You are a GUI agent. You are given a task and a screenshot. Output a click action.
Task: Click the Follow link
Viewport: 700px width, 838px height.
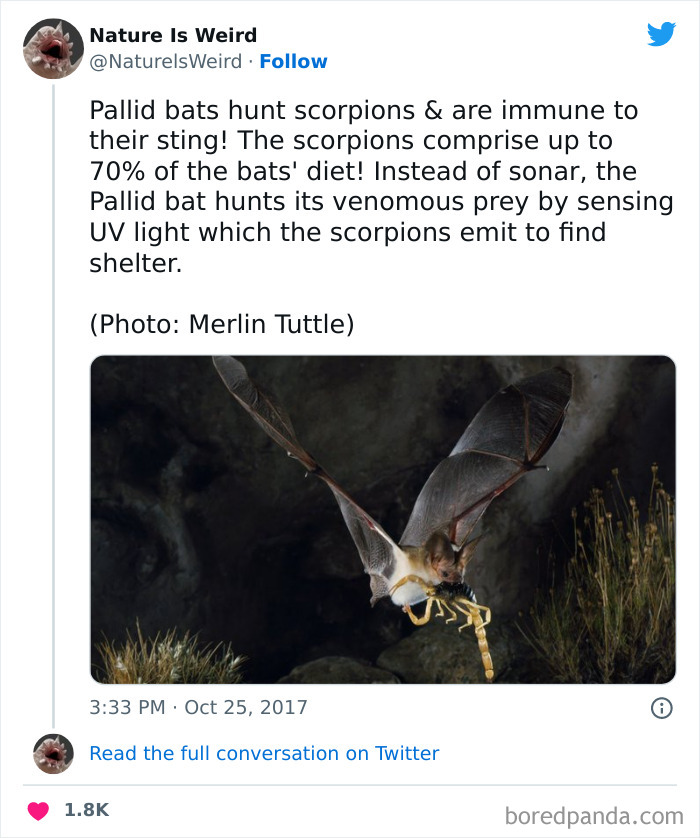[x=293, y=61]
